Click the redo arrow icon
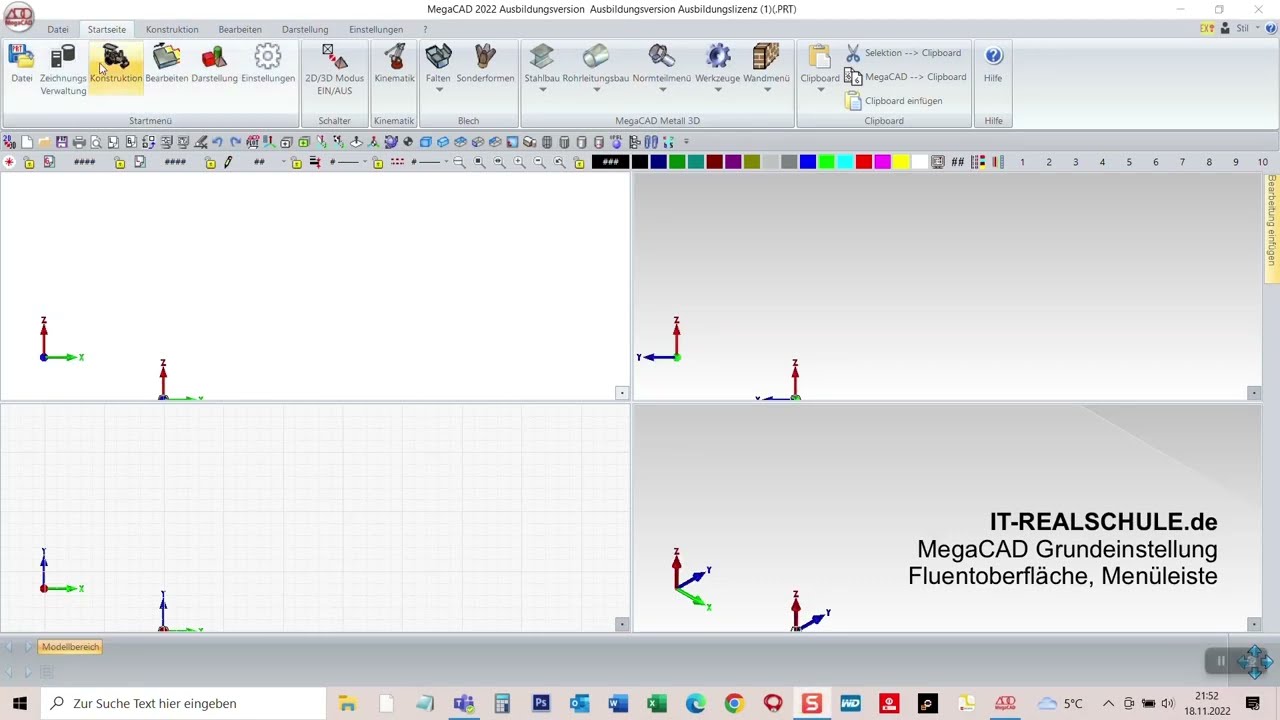The width and height of the screenshot is (1280, 720). (x=235, y=142)
